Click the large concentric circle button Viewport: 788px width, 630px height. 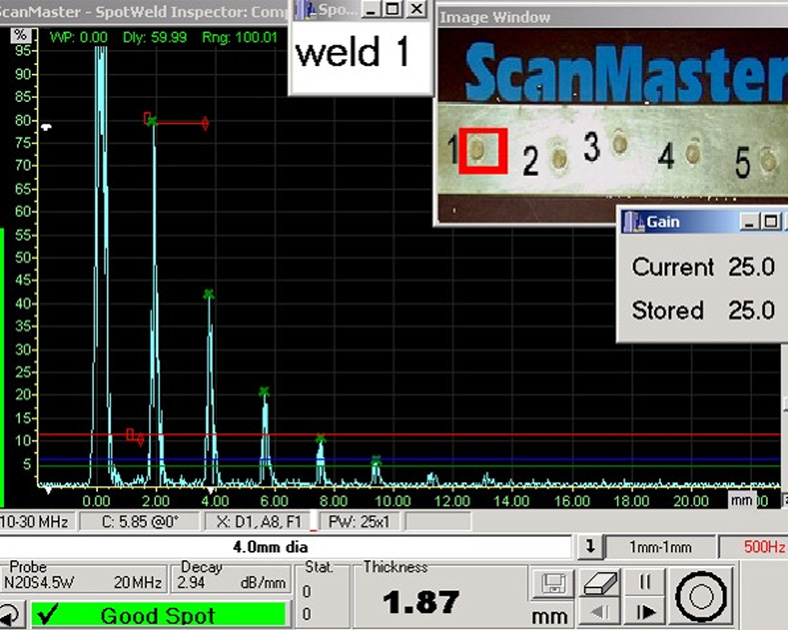click(701, 597)
